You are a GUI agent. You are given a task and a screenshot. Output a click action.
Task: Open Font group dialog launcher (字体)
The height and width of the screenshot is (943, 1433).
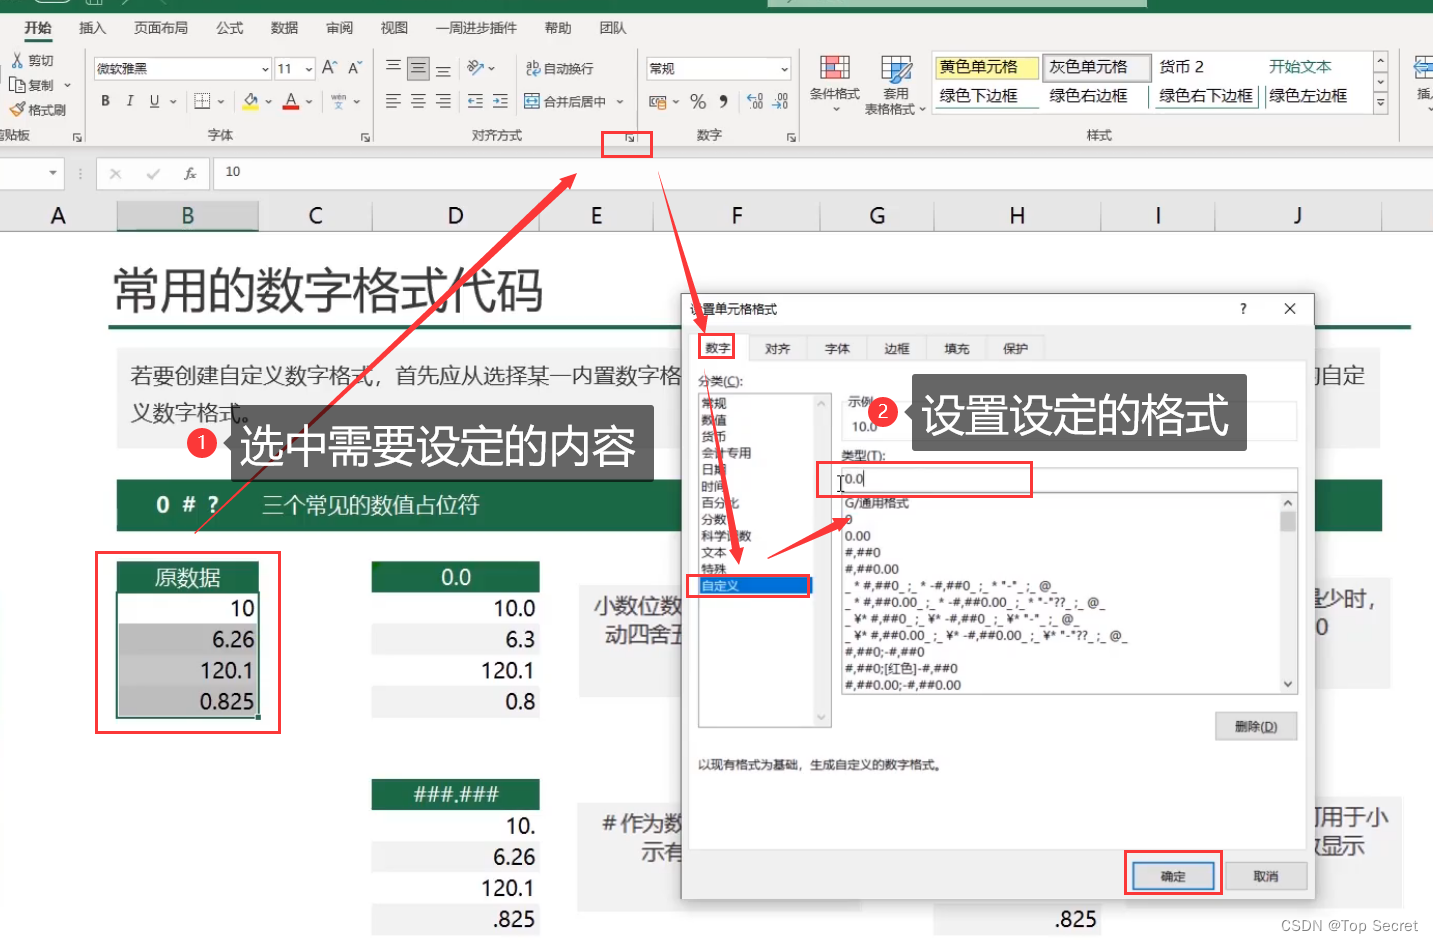pyautogui.click(x=365, y=137)
